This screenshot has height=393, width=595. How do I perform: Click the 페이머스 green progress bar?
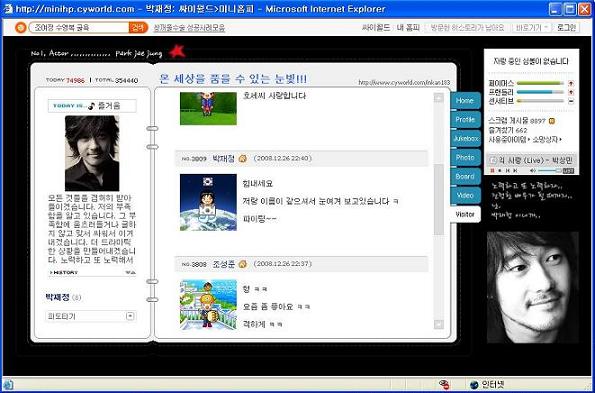[540, 83]
